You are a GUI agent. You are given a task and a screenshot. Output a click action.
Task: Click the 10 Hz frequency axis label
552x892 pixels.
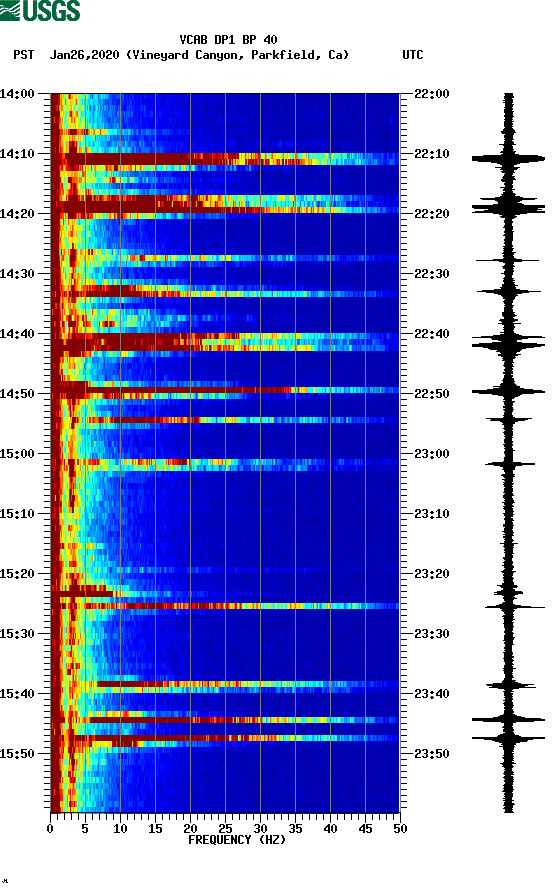tap(120, 829)
